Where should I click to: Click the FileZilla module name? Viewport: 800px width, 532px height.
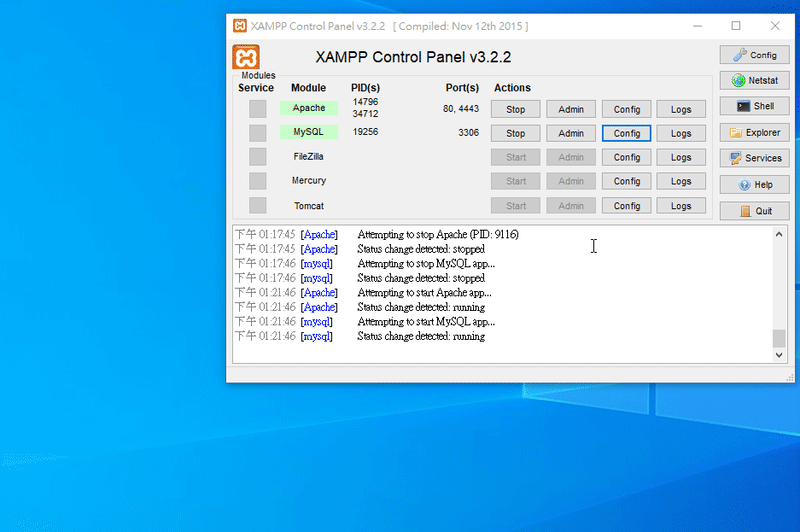308,157
